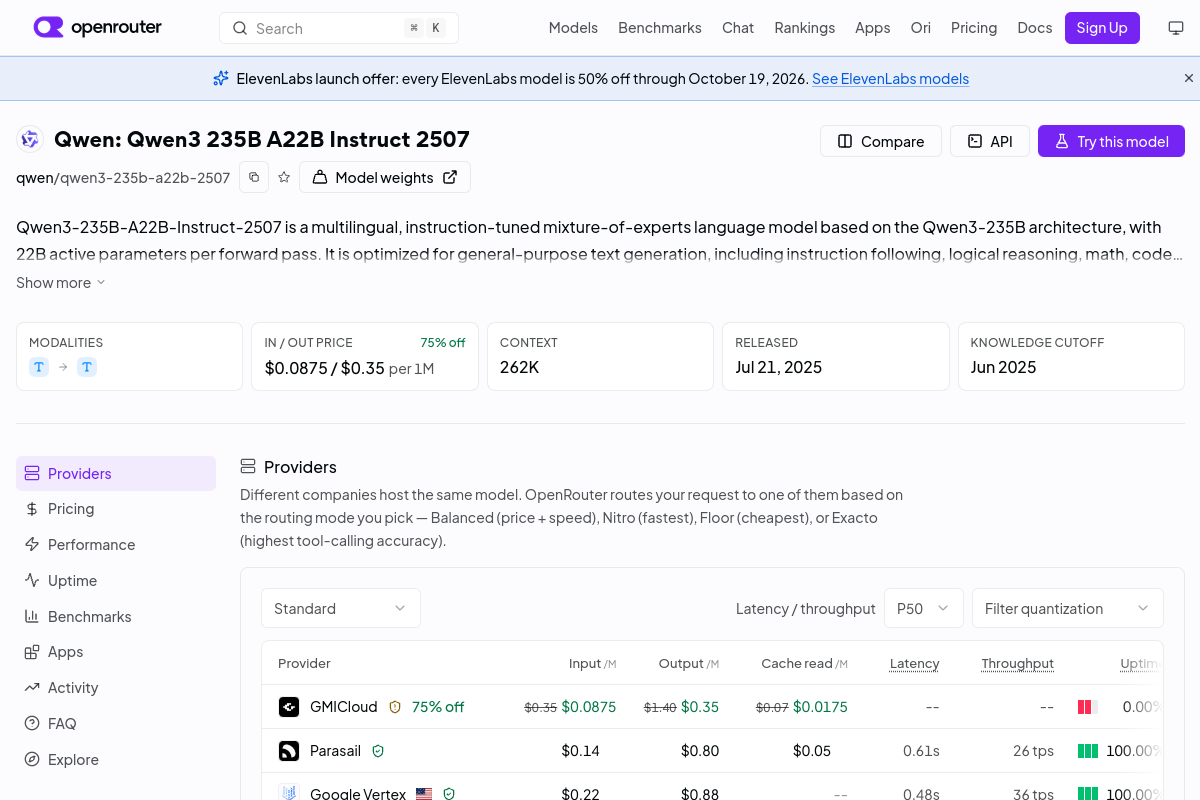The image size is (1200, 800).
Task: Toggle the display theme monitor icon
Action: [1176, 28]
